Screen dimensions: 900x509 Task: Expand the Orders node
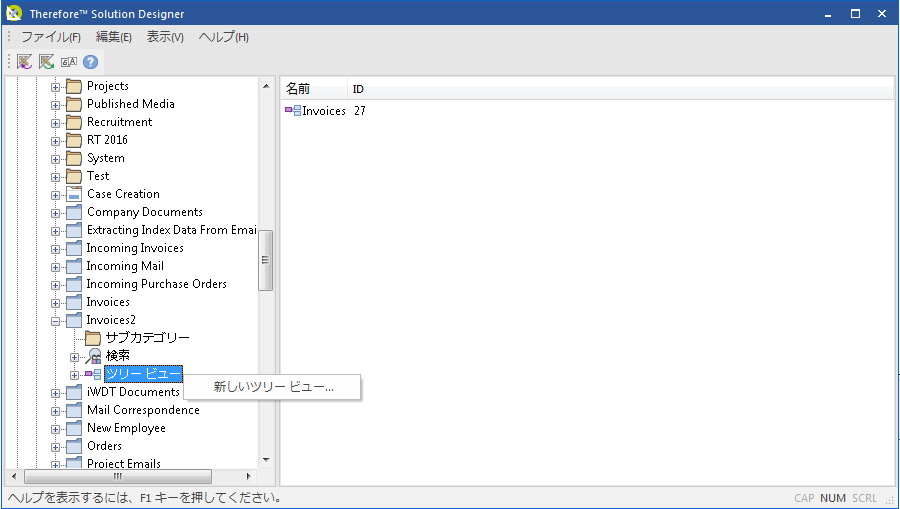click(55, 447)
